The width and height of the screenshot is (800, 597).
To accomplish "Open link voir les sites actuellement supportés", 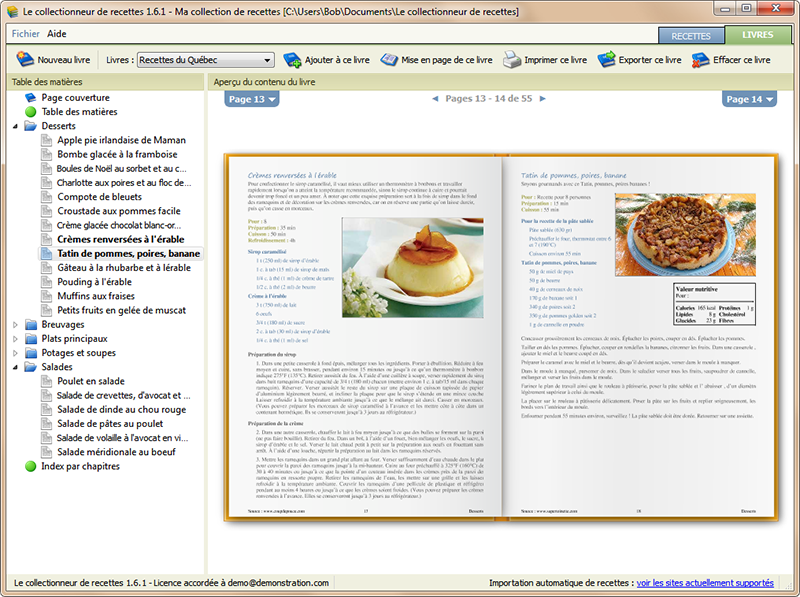I will 705,583.
